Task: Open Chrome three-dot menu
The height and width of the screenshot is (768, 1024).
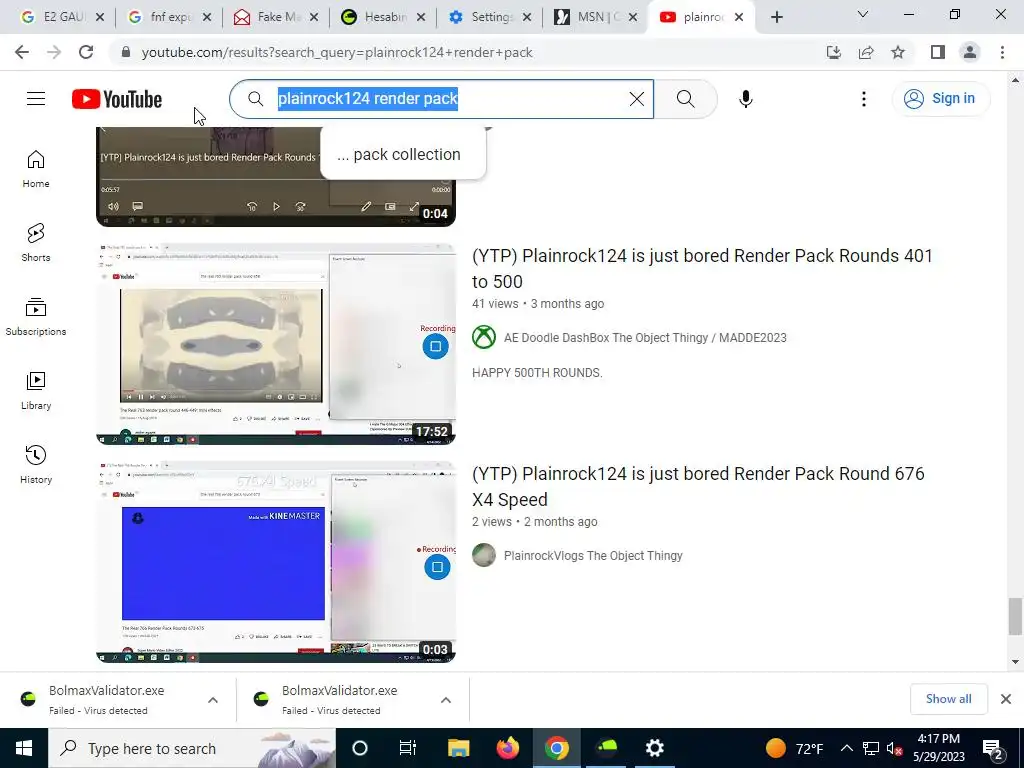Action: pos(1002,52)
